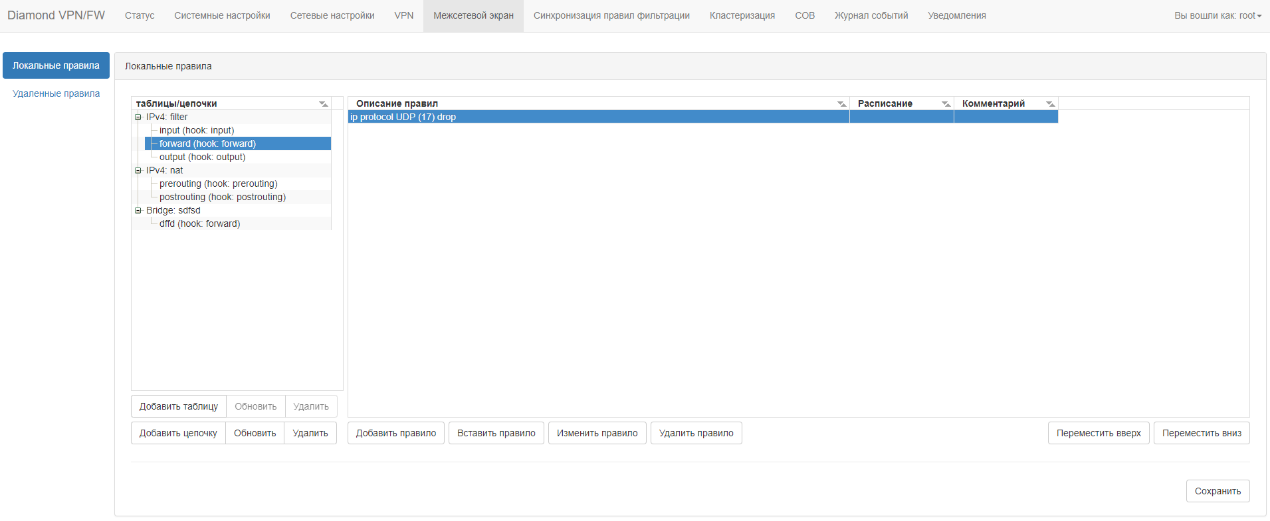Open Кластеризация in the top navigation

click(742, 16)
